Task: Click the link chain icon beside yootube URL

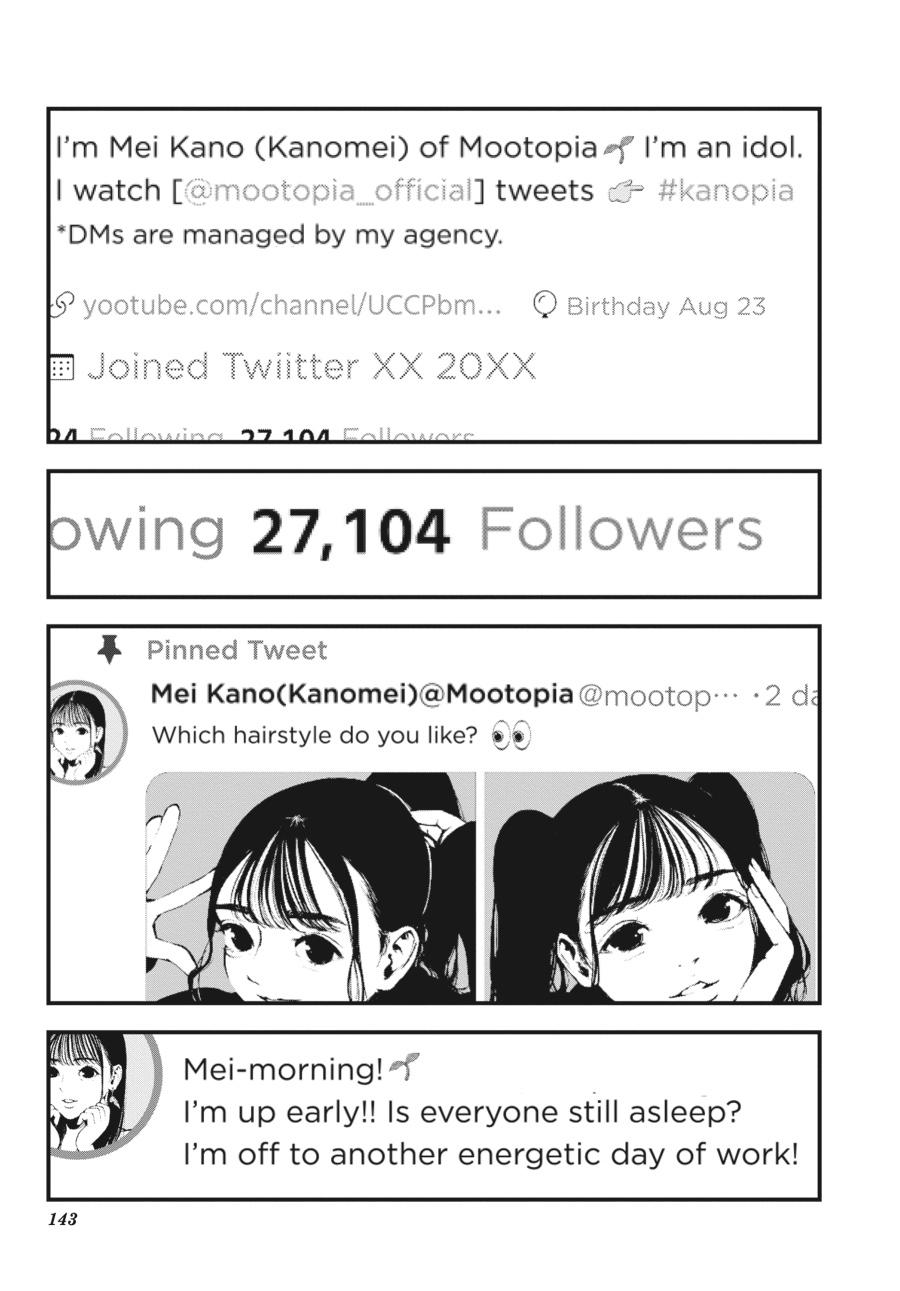Action: (61, 304)
